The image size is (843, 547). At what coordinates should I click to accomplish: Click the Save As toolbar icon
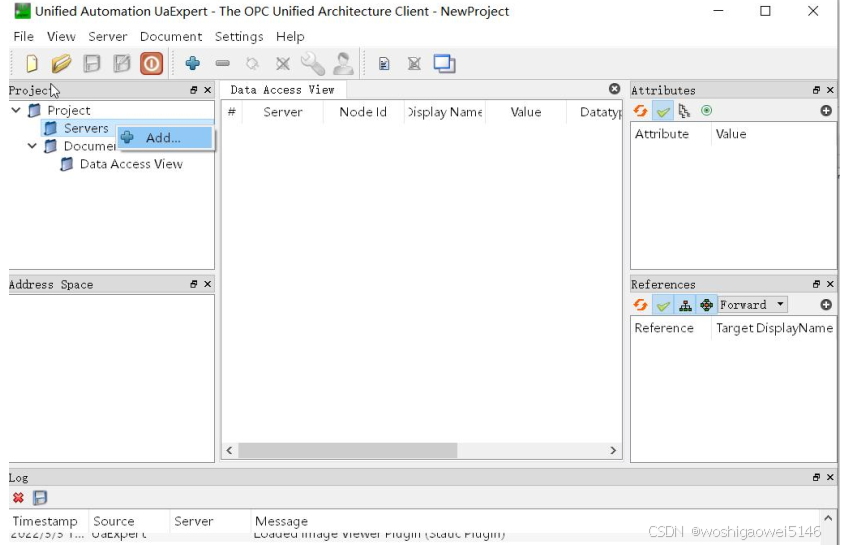pyautogui.click(x=122, y=63)
